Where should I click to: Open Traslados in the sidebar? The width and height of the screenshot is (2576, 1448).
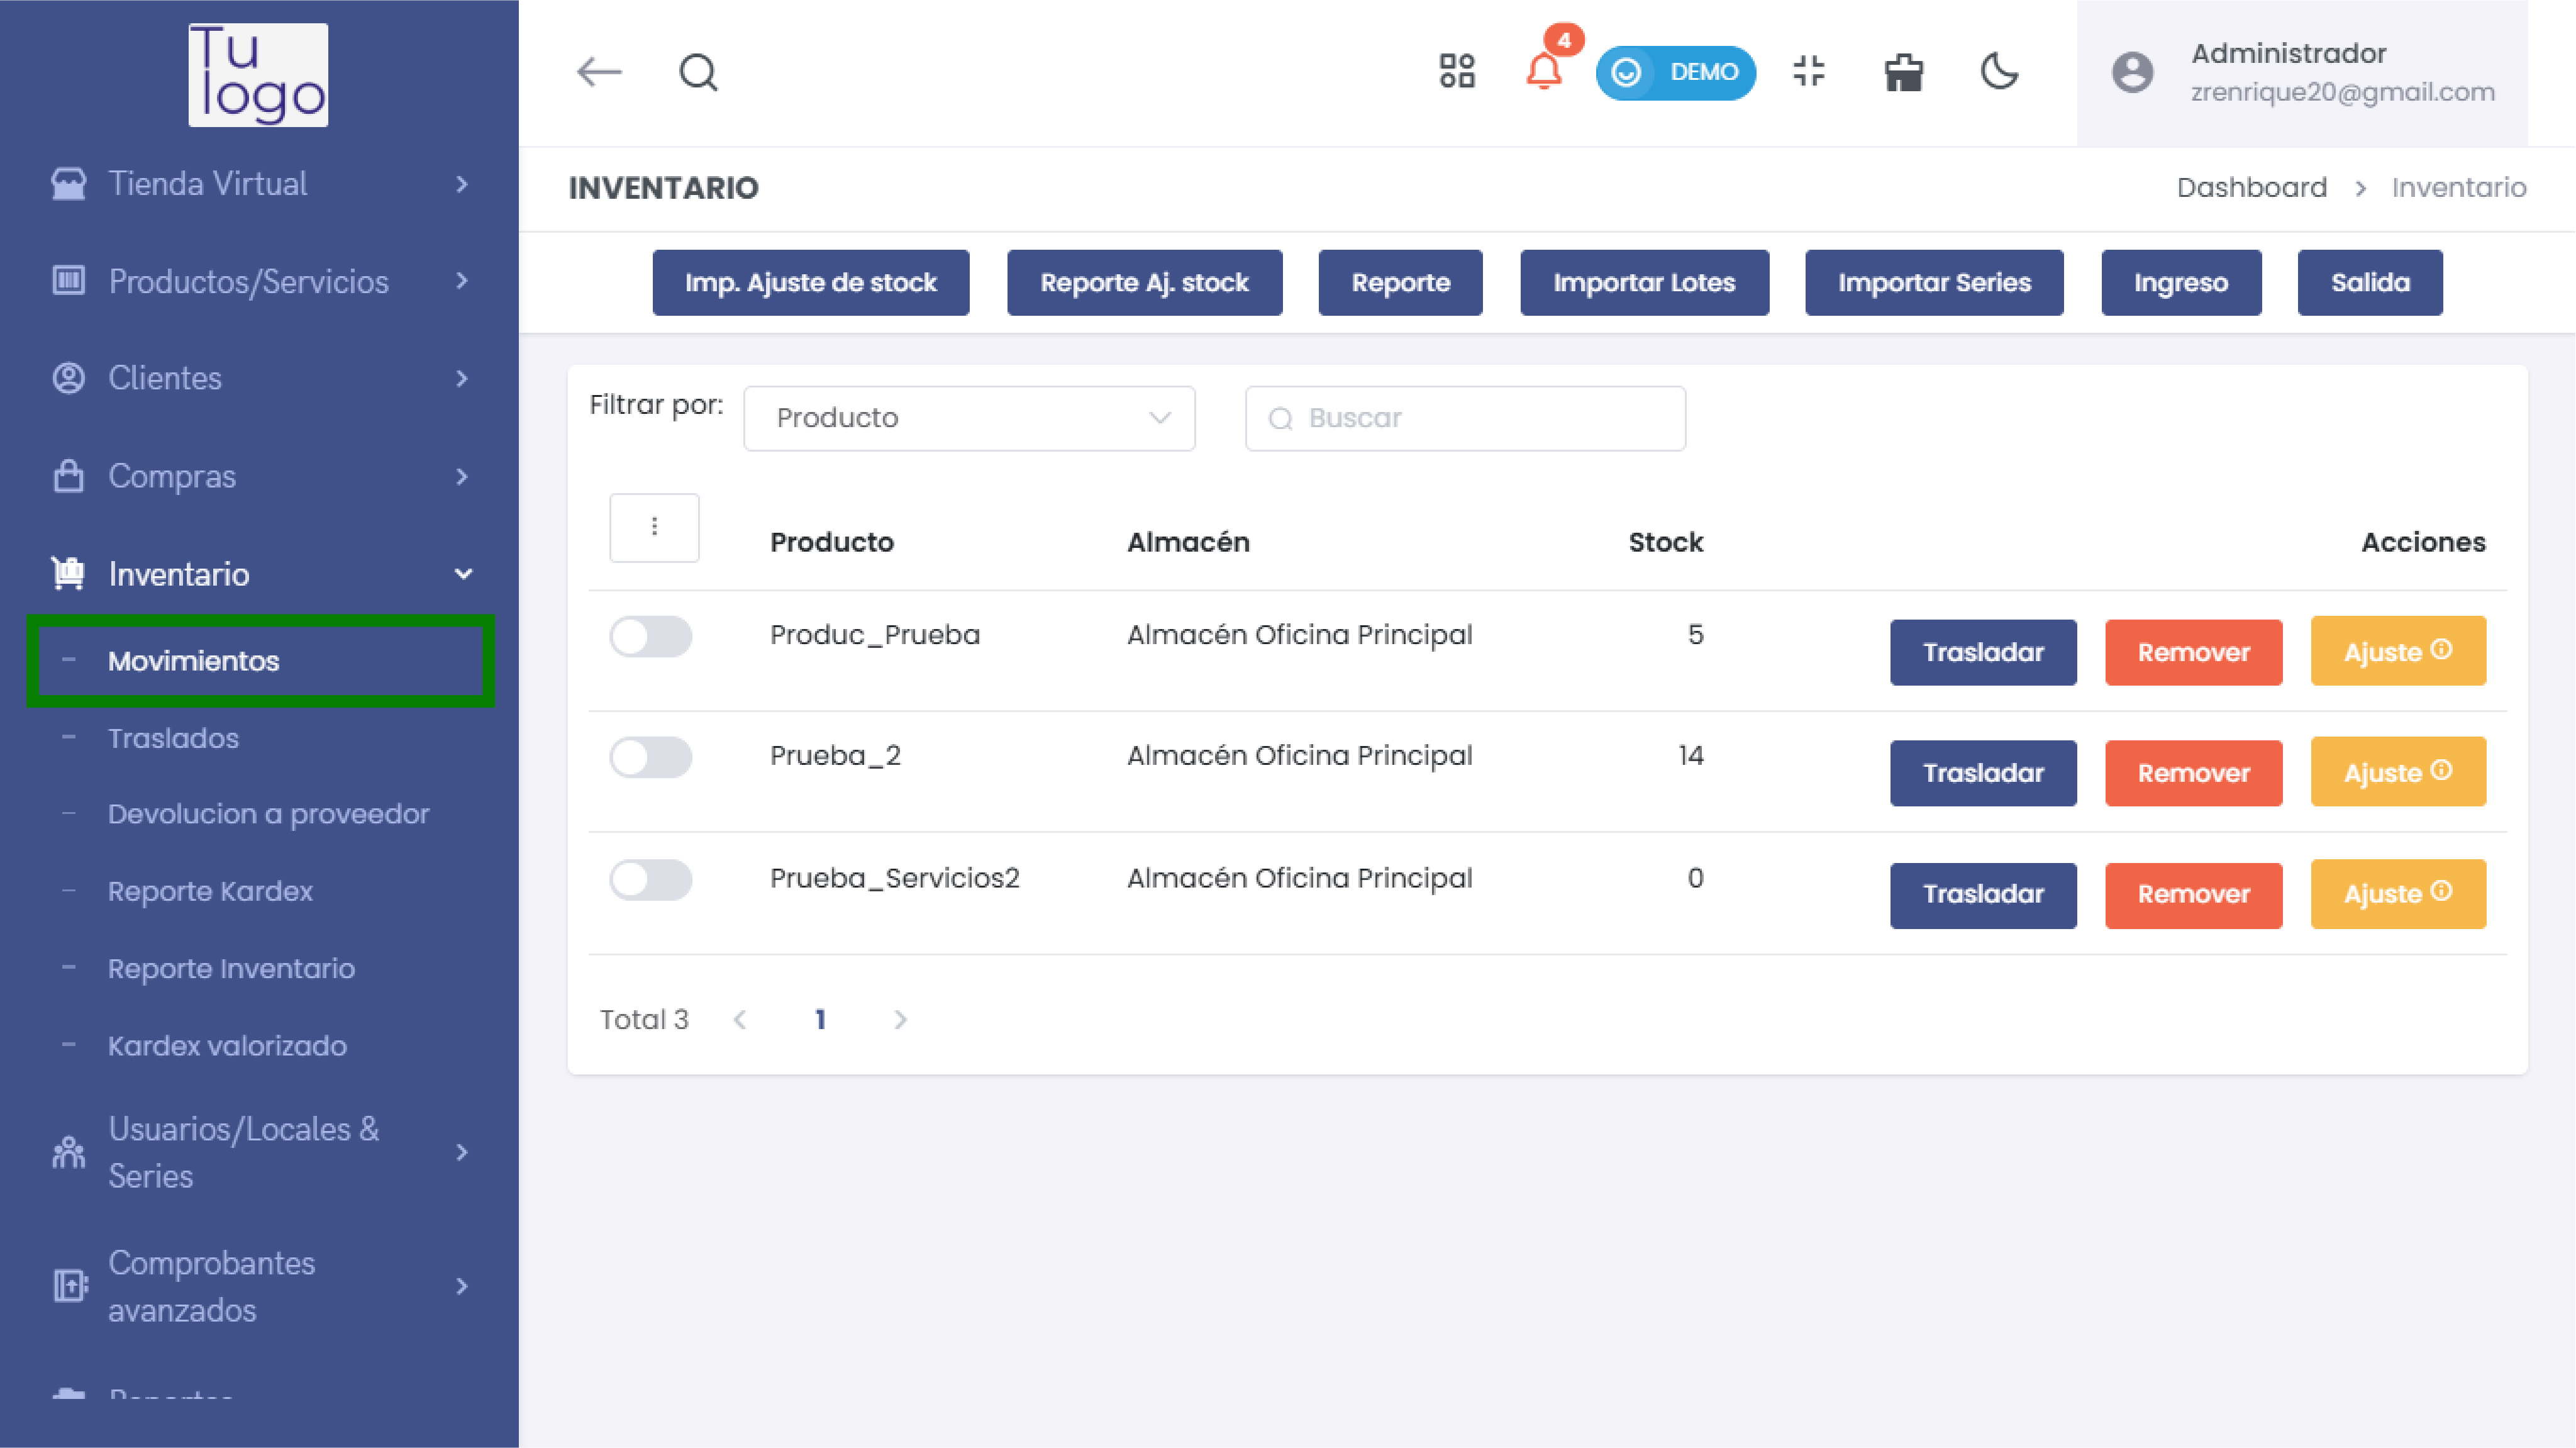coord(173,738)
